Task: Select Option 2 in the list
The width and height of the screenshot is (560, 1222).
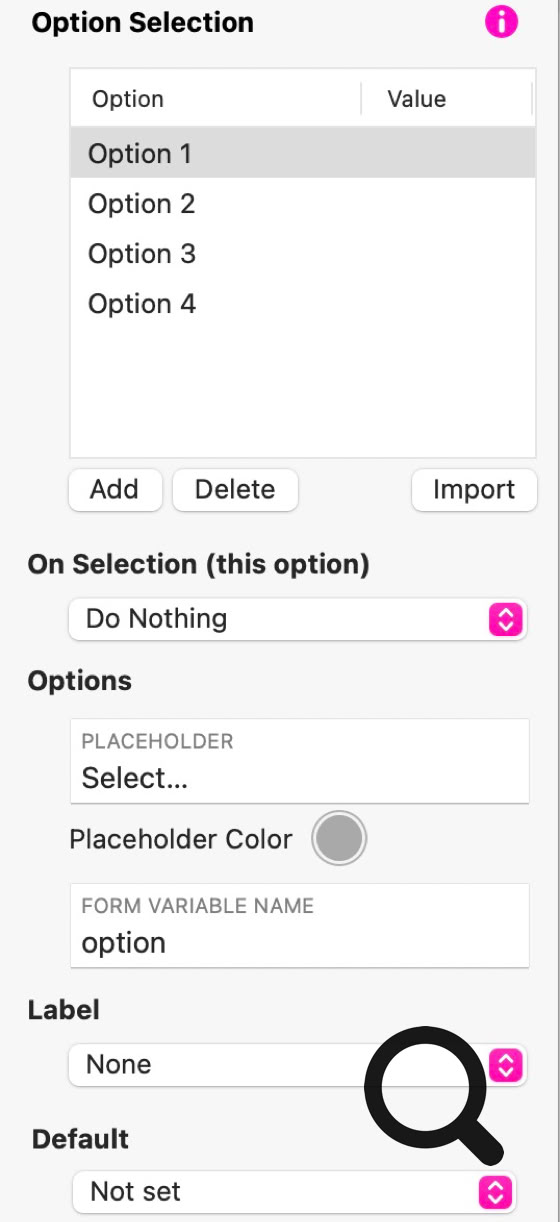Action: (303, 204)
